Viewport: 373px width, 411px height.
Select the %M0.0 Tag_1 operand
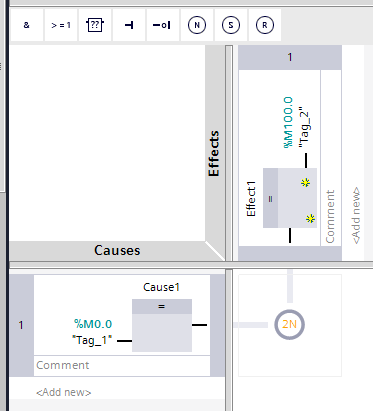click(x=92, y=332)
